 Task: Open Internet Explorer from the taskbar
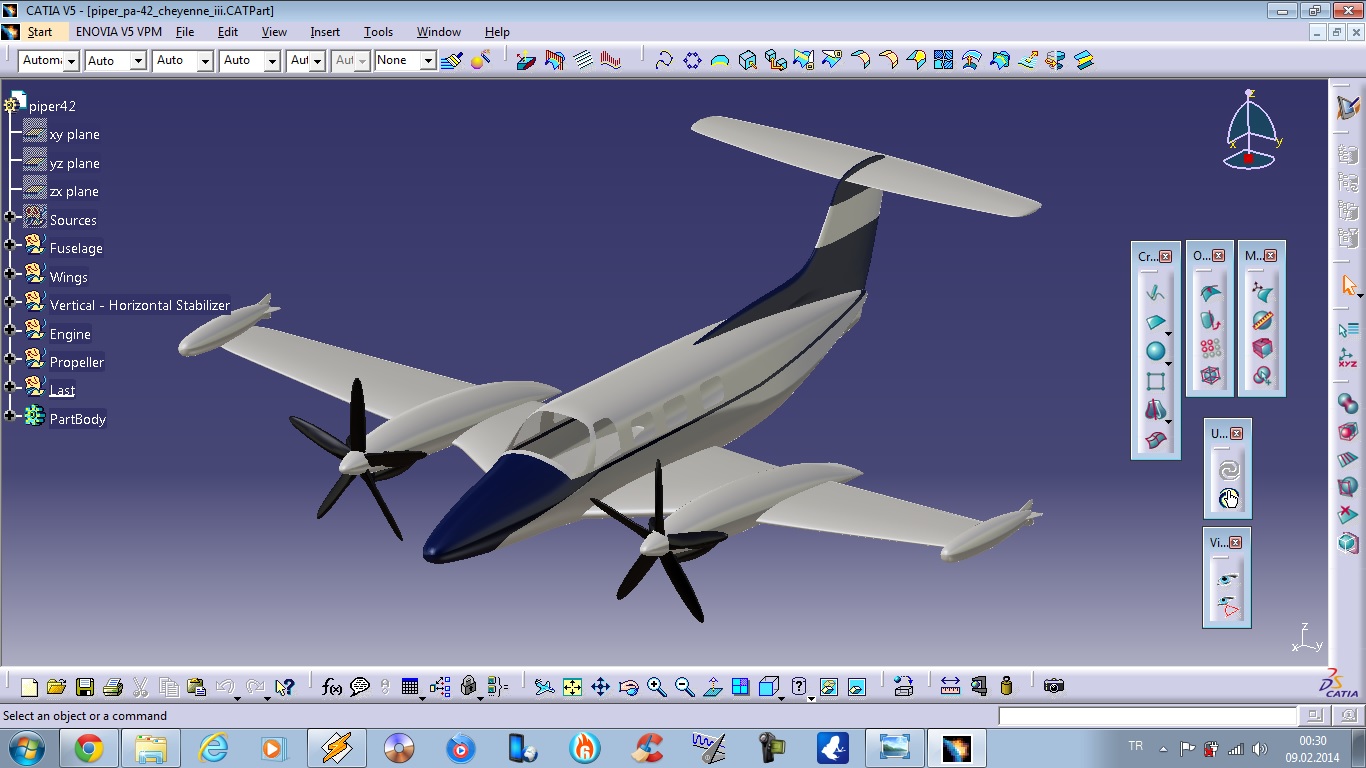tap(213, 748)
